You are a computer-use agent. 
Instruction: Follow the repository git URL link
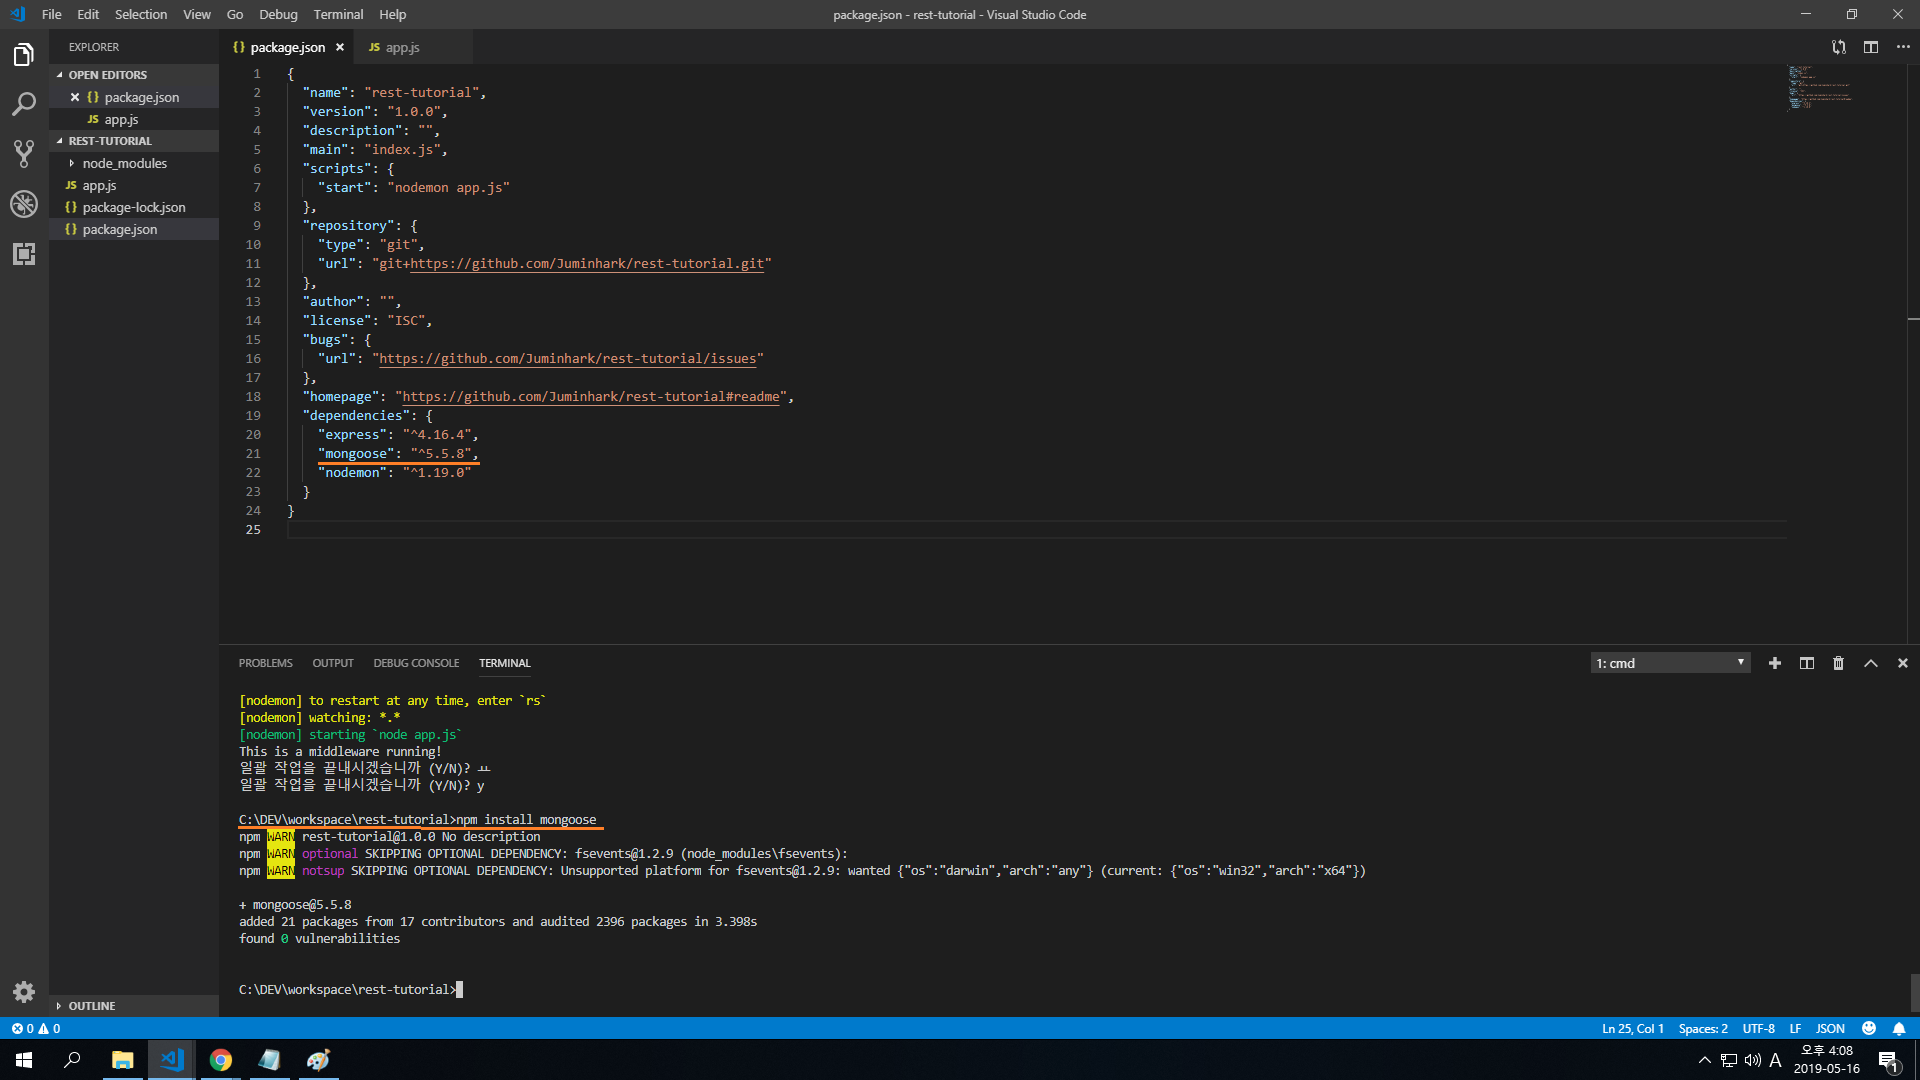(587, 263)
